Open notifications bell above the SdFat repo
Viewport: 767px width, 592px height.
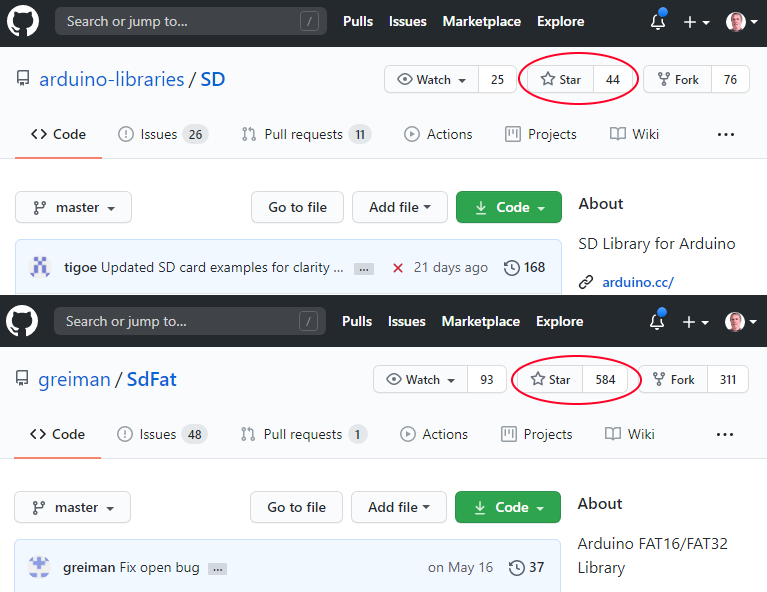point(658,322)
